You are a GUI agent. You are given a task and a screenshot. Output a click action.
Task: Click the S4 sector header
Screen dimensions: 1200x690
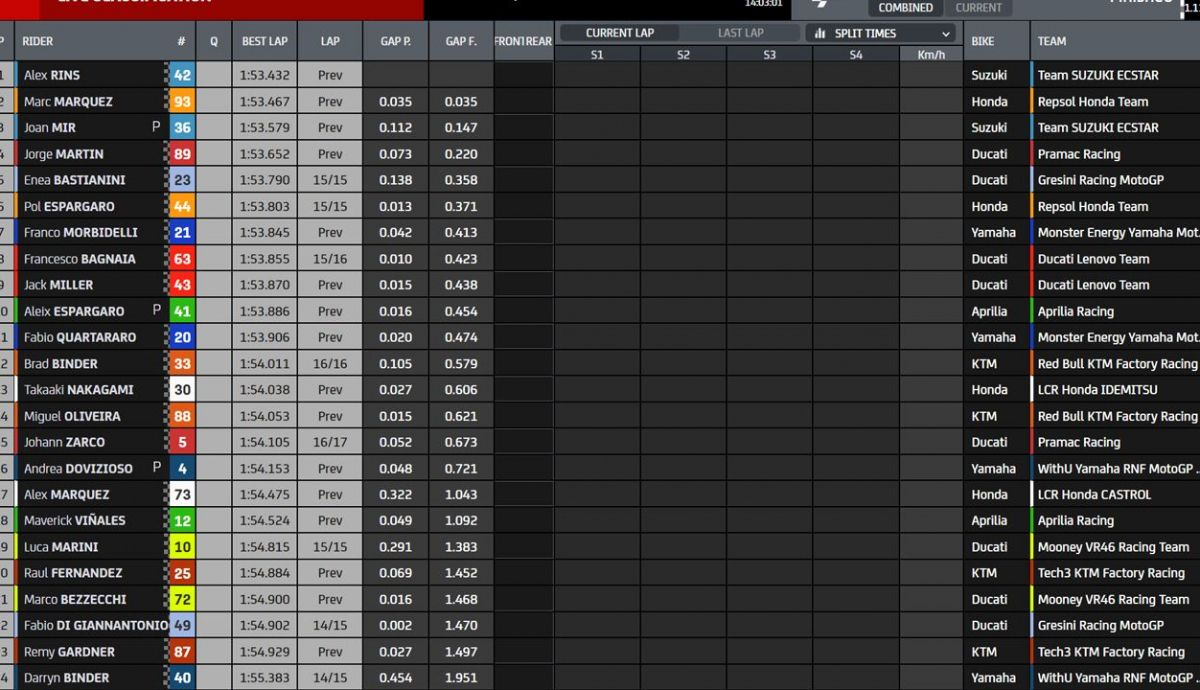856,55
